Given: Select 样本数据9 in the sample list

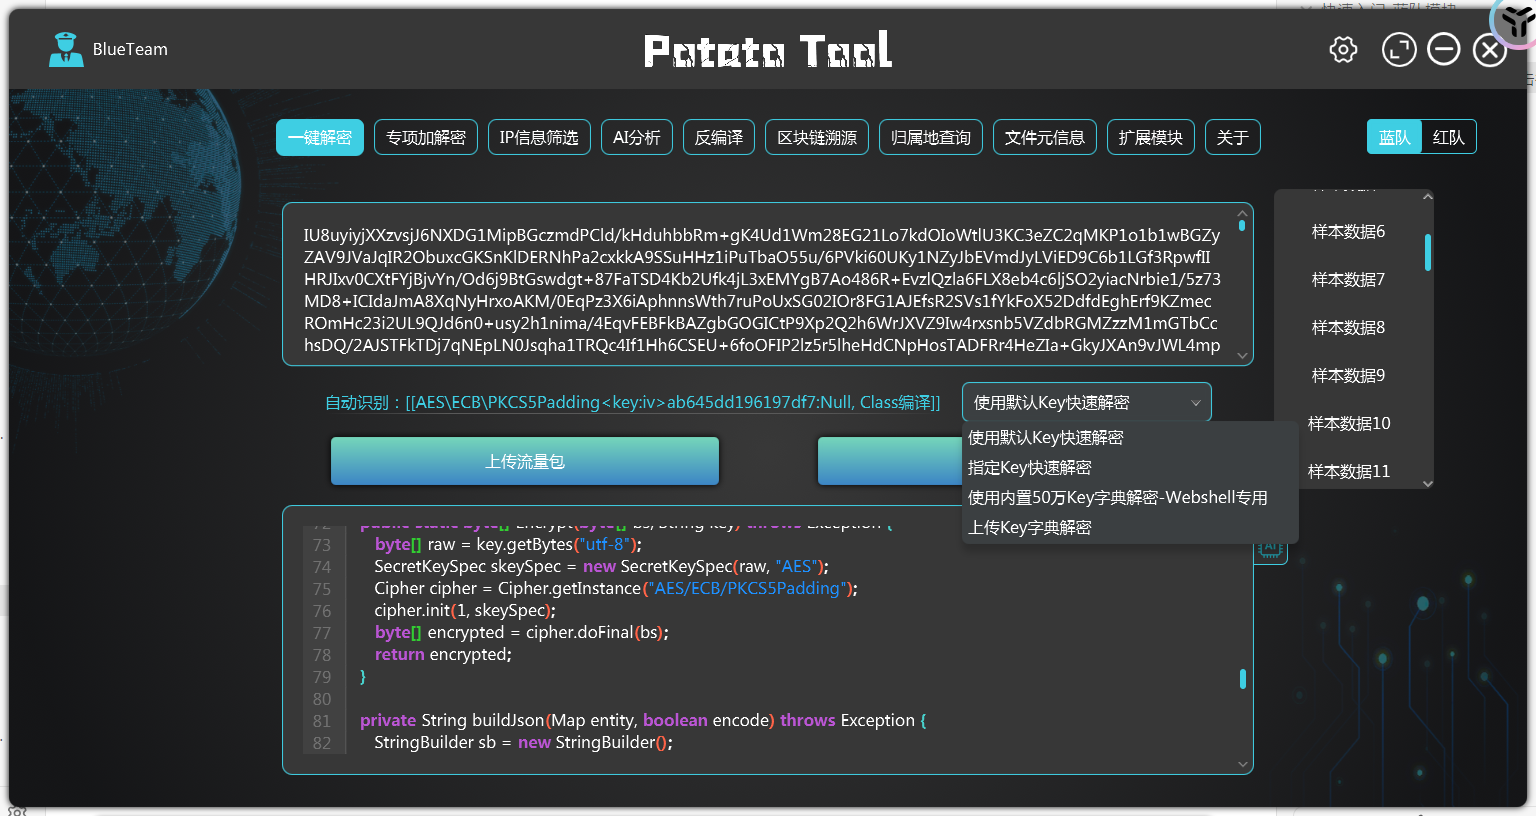Looking at the screenshot, I should click(1349, 375).
